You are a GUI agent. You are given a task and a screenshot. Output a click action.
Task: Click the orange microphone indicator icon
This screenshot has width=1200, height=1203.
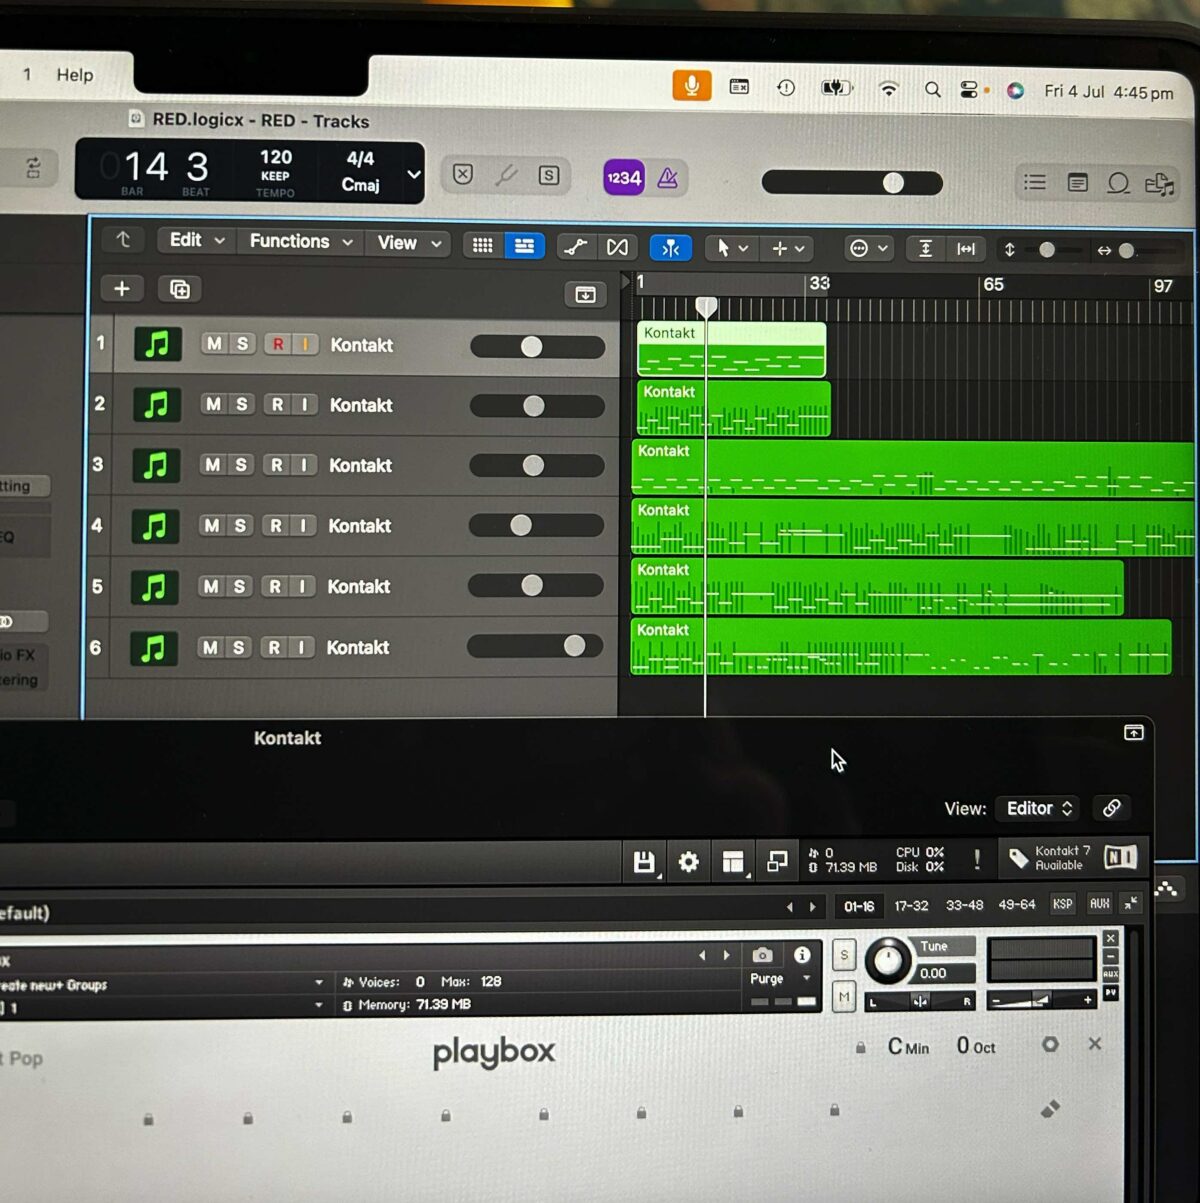coord(691,86)
